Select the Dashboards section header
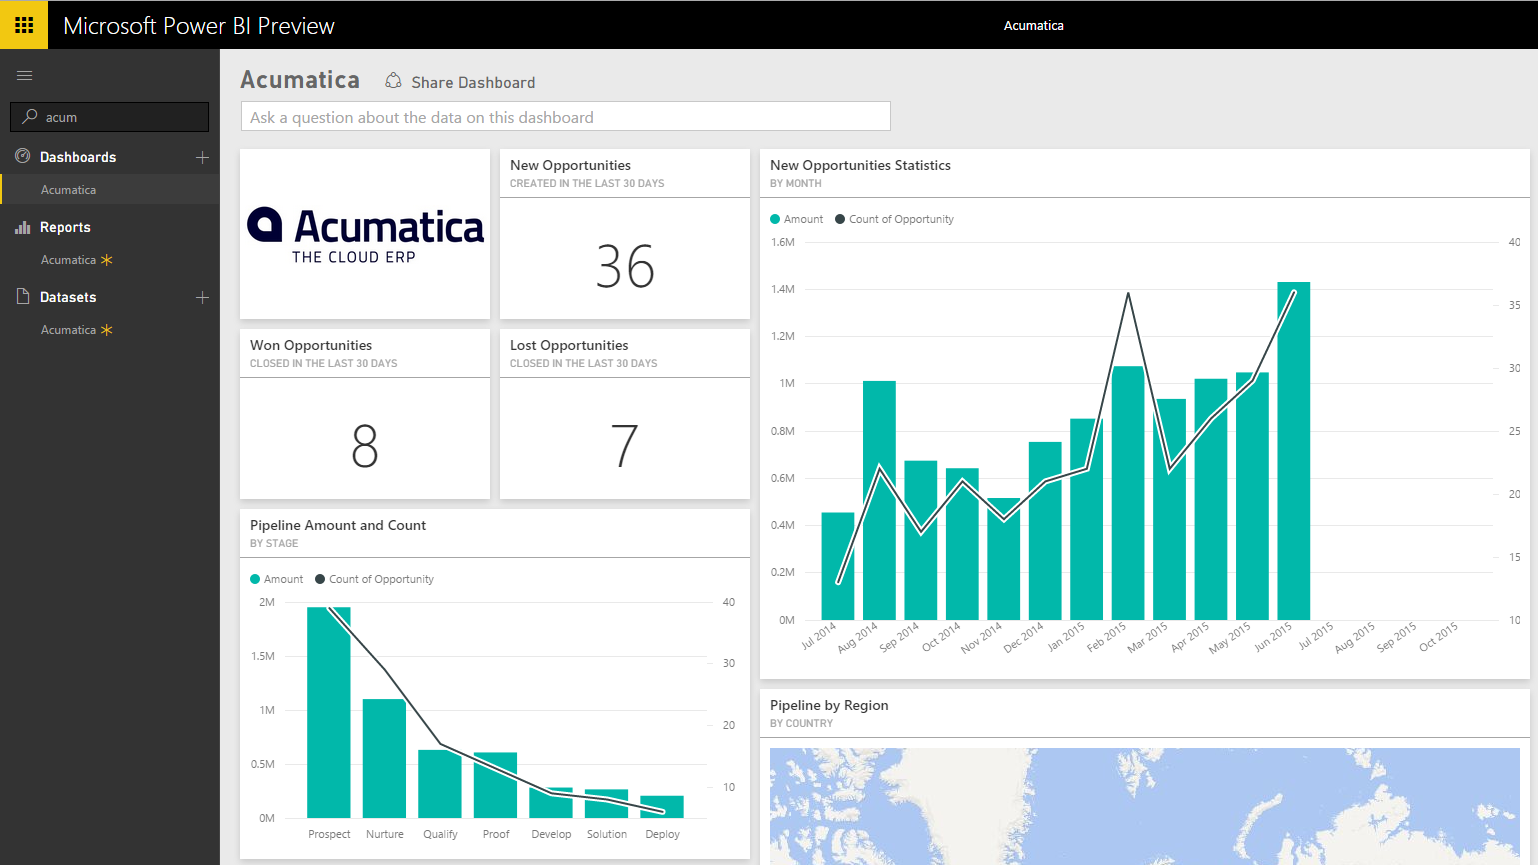The width and height of the screenshot is (1538, 865). click(78, 157)
